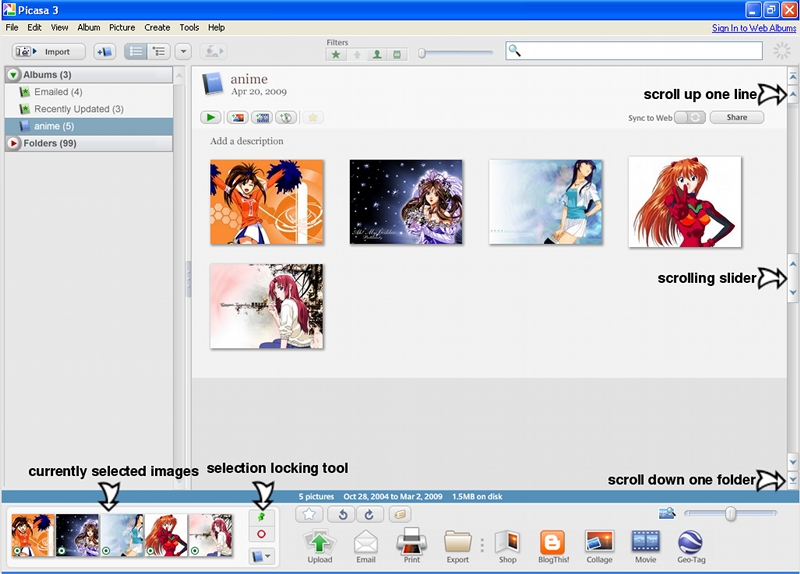800x574 pixels.
Task: Create a gift CD from the album
Action: 286,118
